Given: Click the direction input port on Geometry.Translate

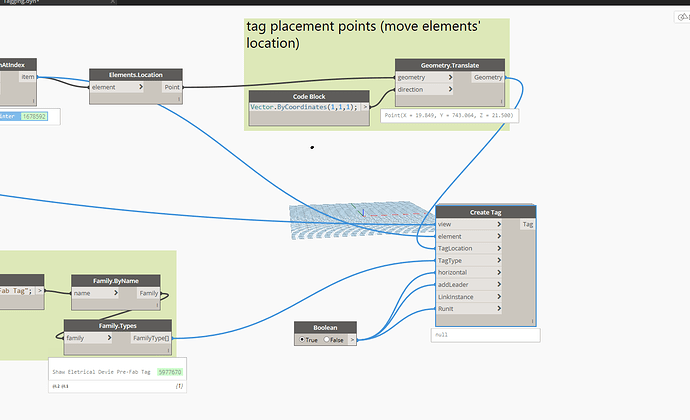Looking at the screenshot, I should tap(425, 89).
